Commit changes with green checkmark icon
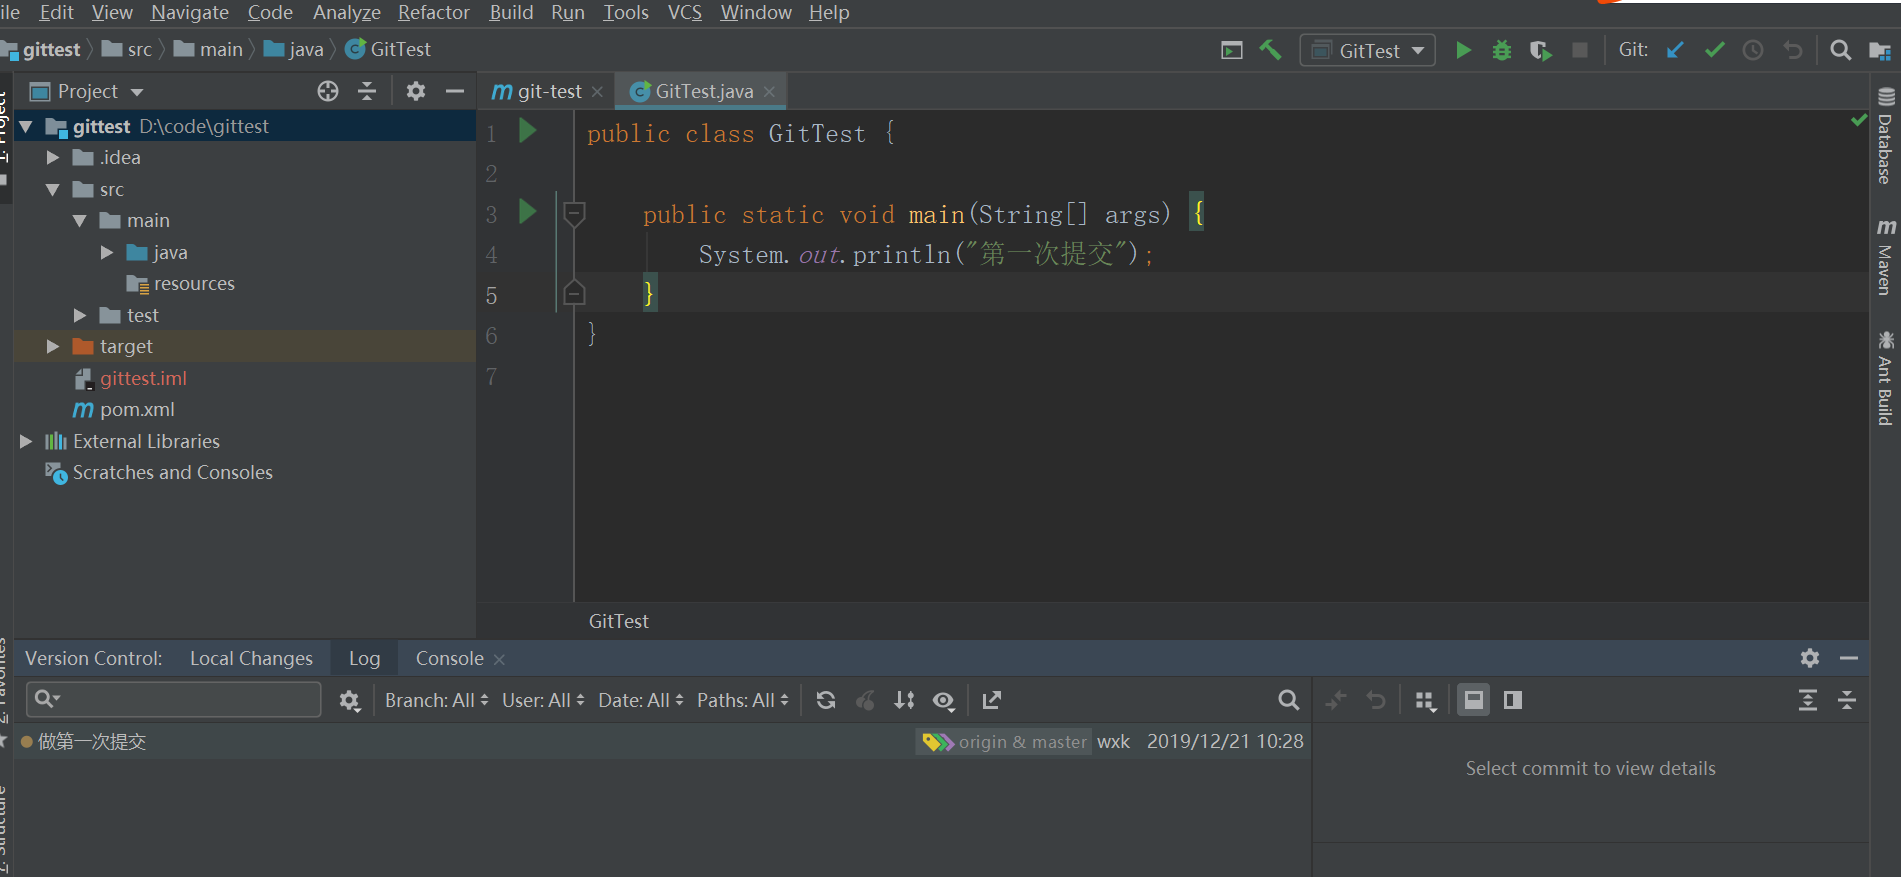This screenshot has height=877, width=1901. (x=1714, y=50)
